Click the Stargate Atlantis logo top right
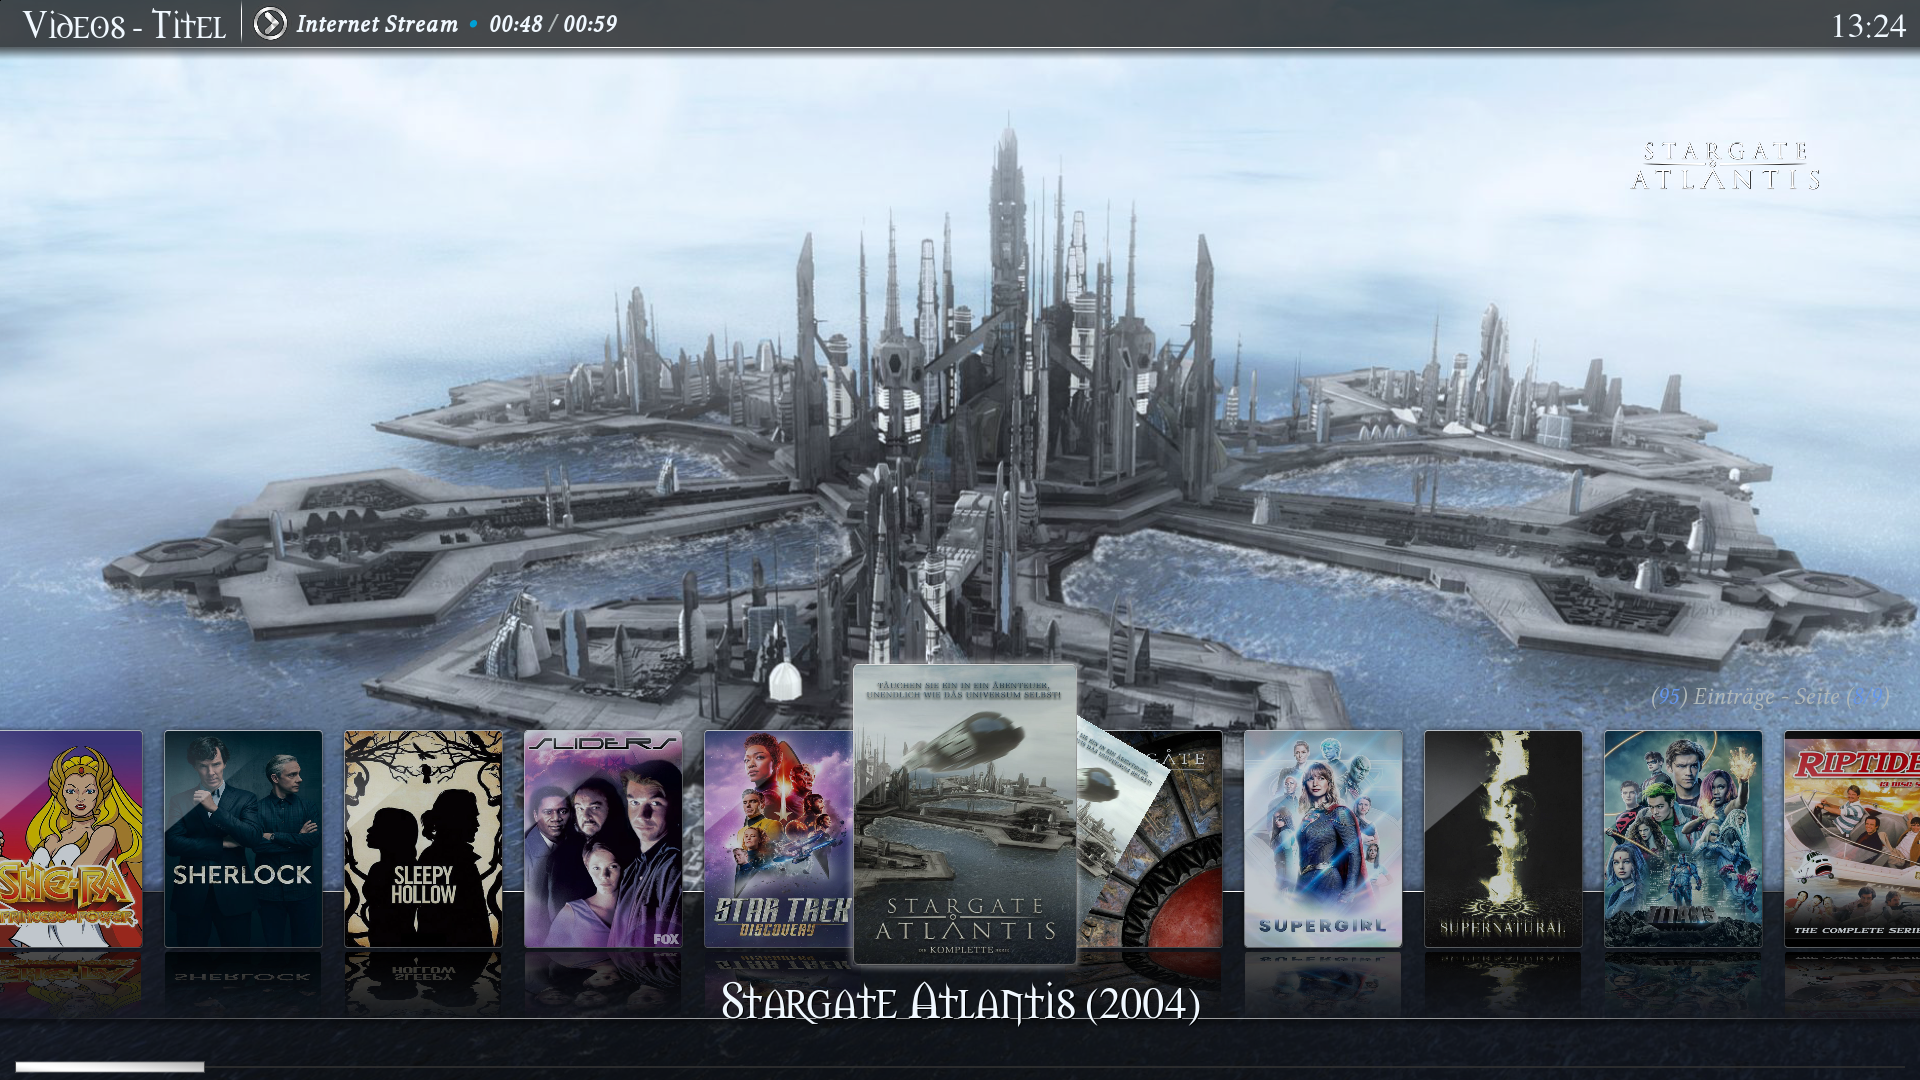 (1726, 166)
